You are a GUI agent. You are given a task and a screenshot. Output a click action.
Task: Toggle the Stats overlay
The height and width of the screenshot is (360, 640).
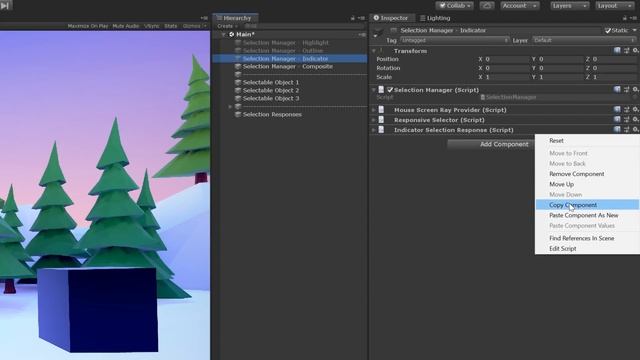pos(171,26)
